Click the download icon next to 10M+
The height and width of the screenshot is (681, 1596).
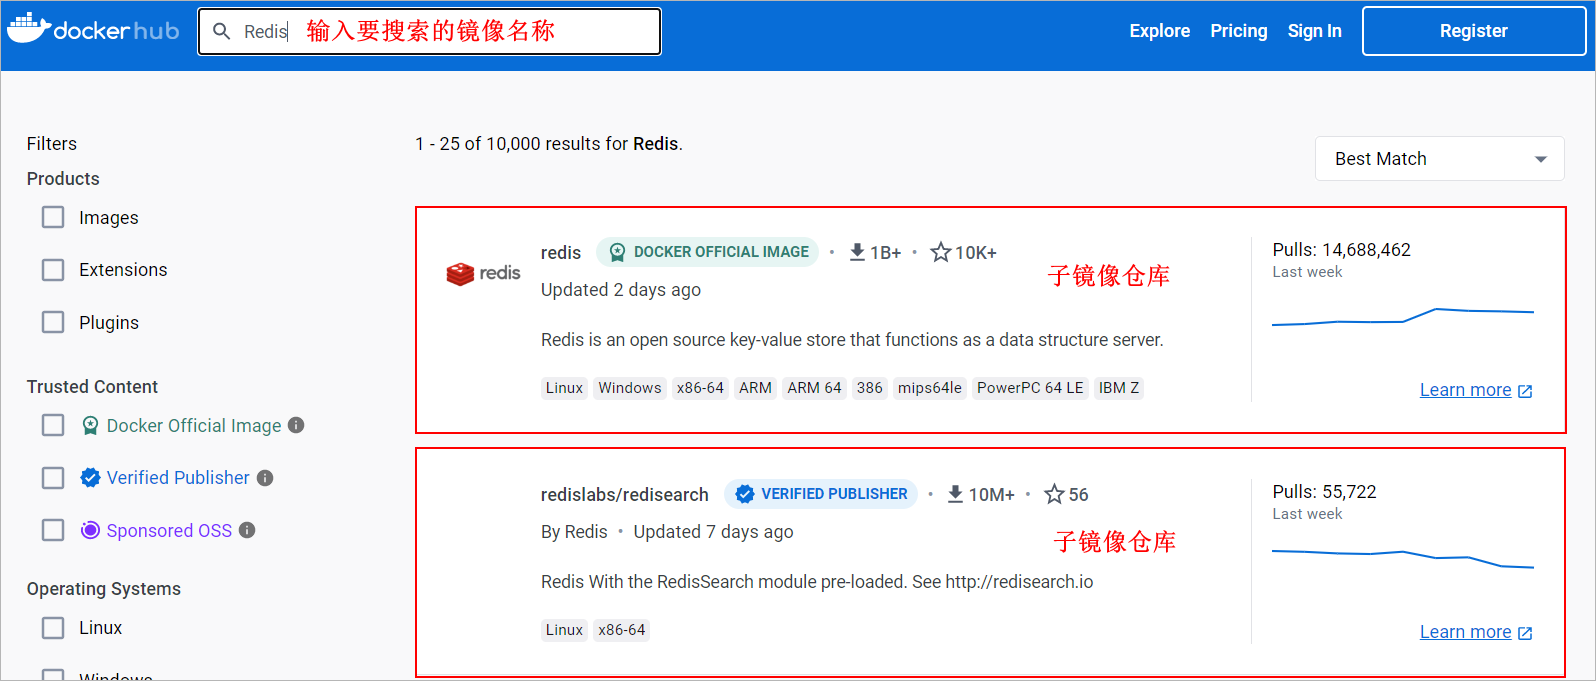tap(955, 494)
